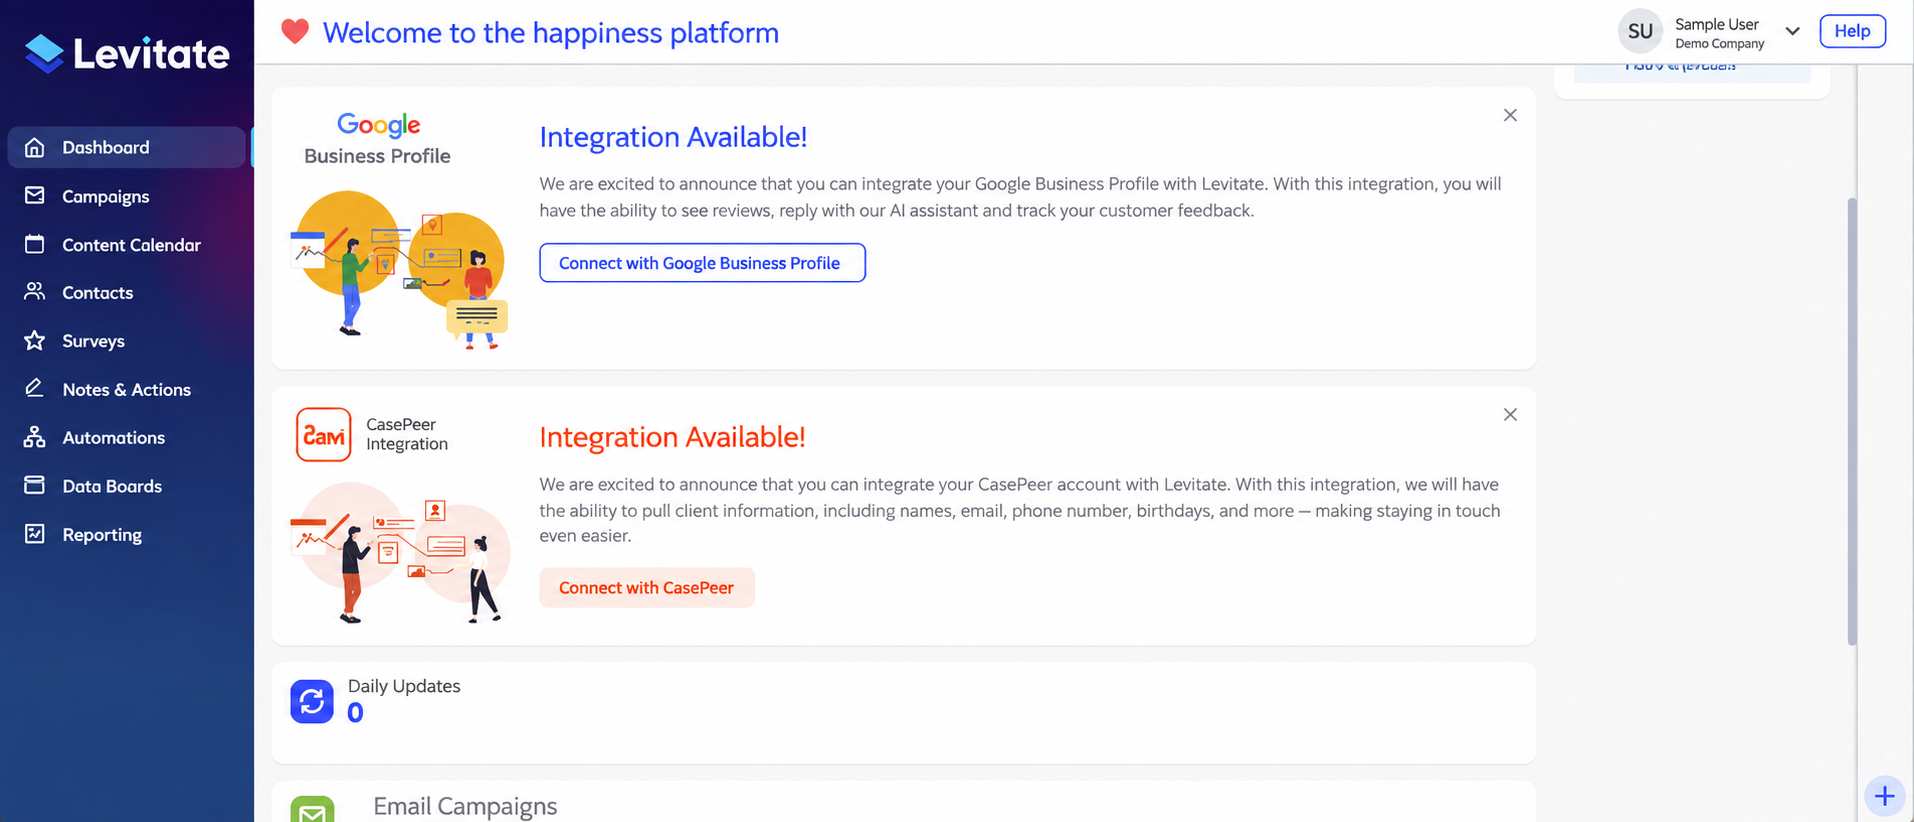Click the Reporting chart icon
The height and width of the screenshot is (822, 1914).
35,534
